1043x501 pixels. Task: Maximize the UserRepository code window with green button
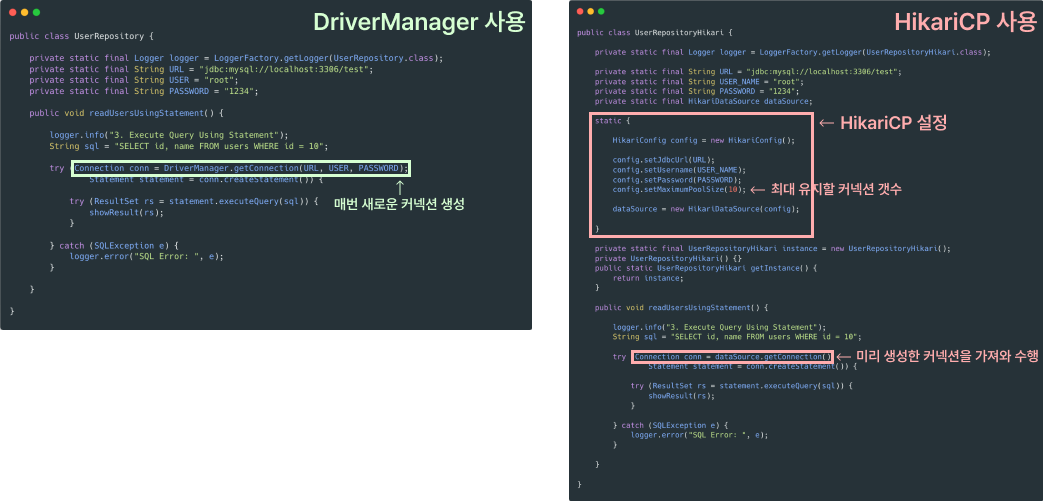[x=37, y=13]
